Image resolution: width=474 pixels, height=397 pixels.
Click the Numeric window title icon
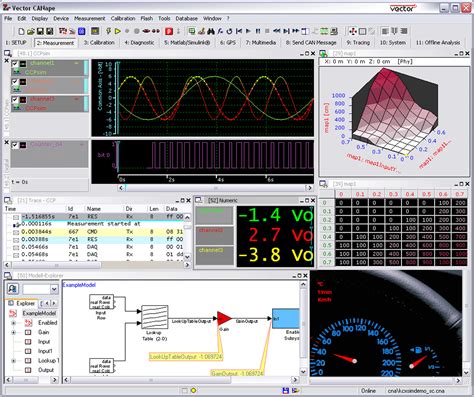[199, 200]
